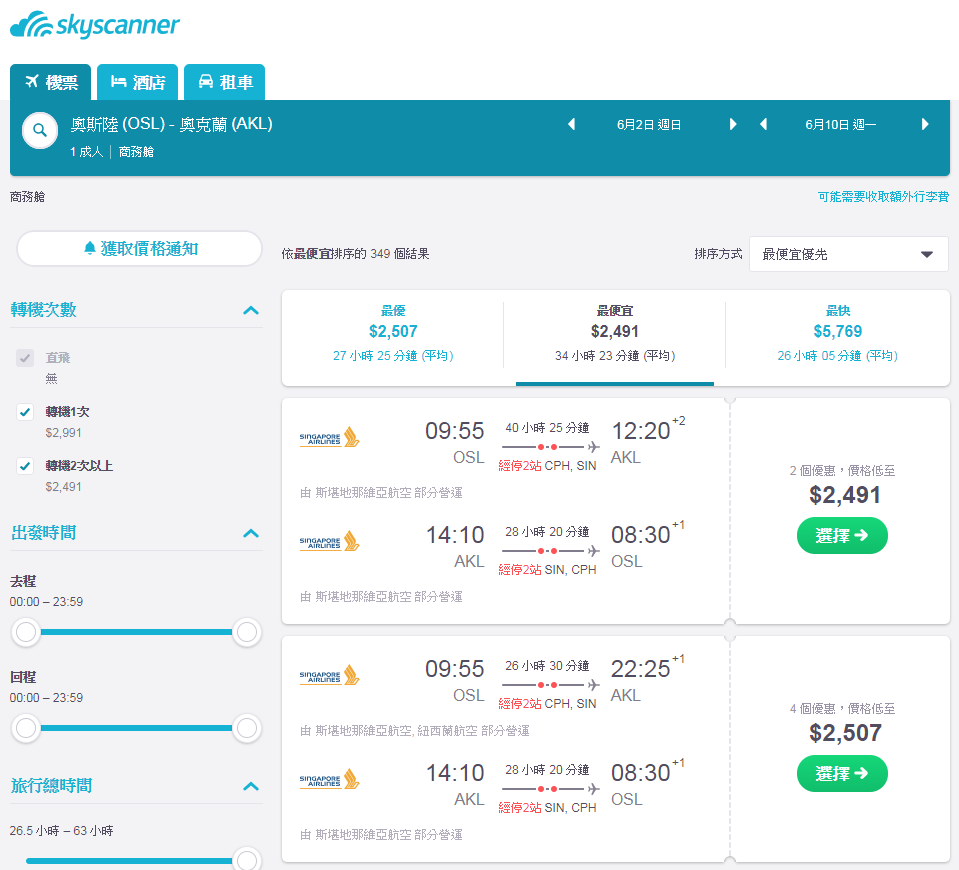Select the $2,491 flight with 選擇 button

(x=842, y=535)
